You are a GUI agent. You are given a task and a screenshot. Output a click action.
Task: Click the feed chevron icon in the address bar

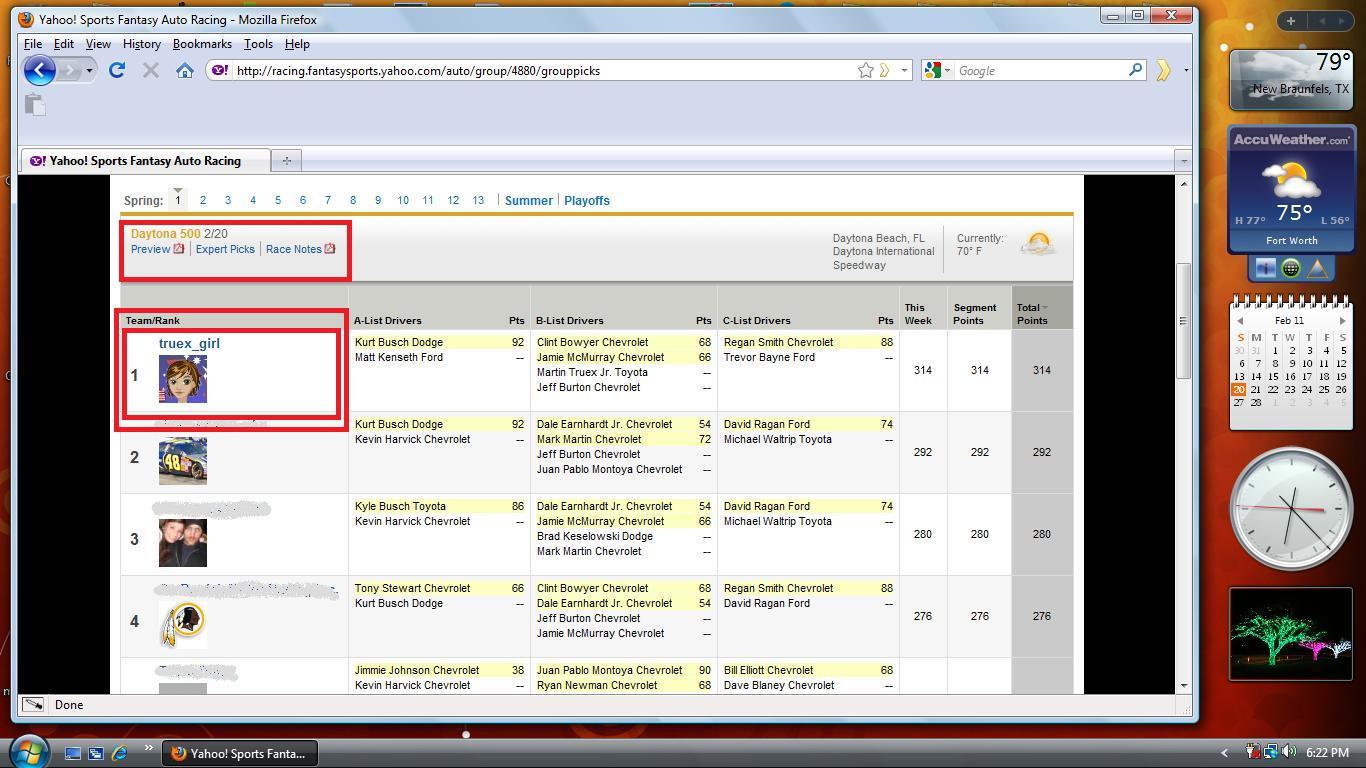[x=884, y=70]
